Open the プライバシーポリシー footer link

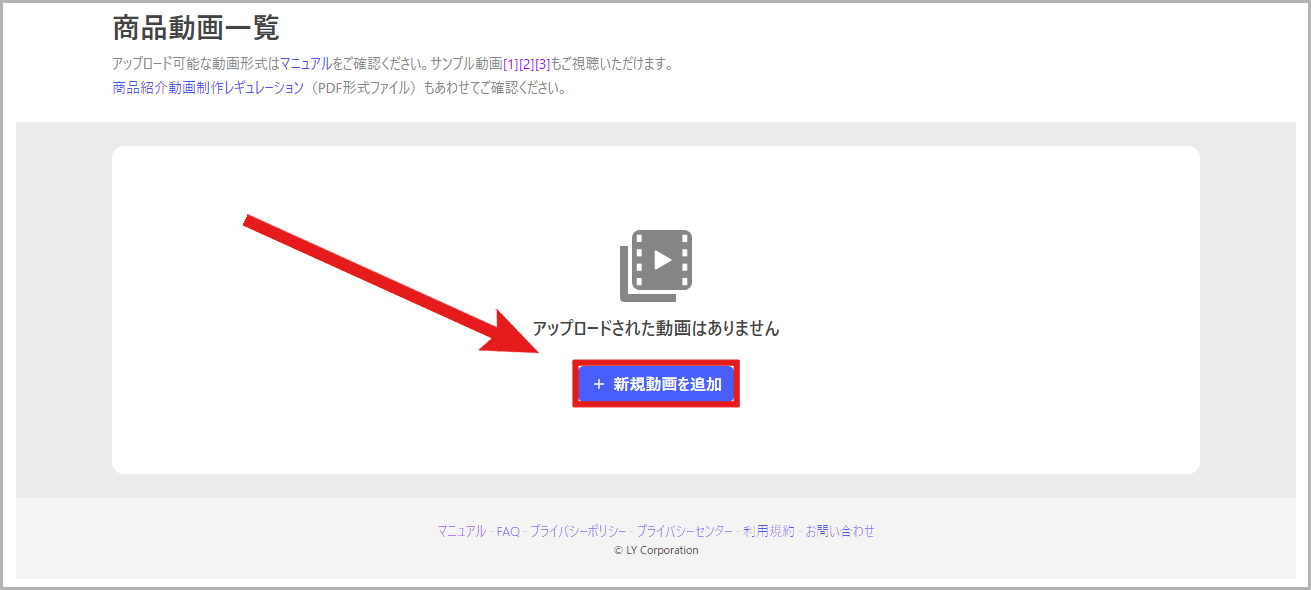point(578,531)
